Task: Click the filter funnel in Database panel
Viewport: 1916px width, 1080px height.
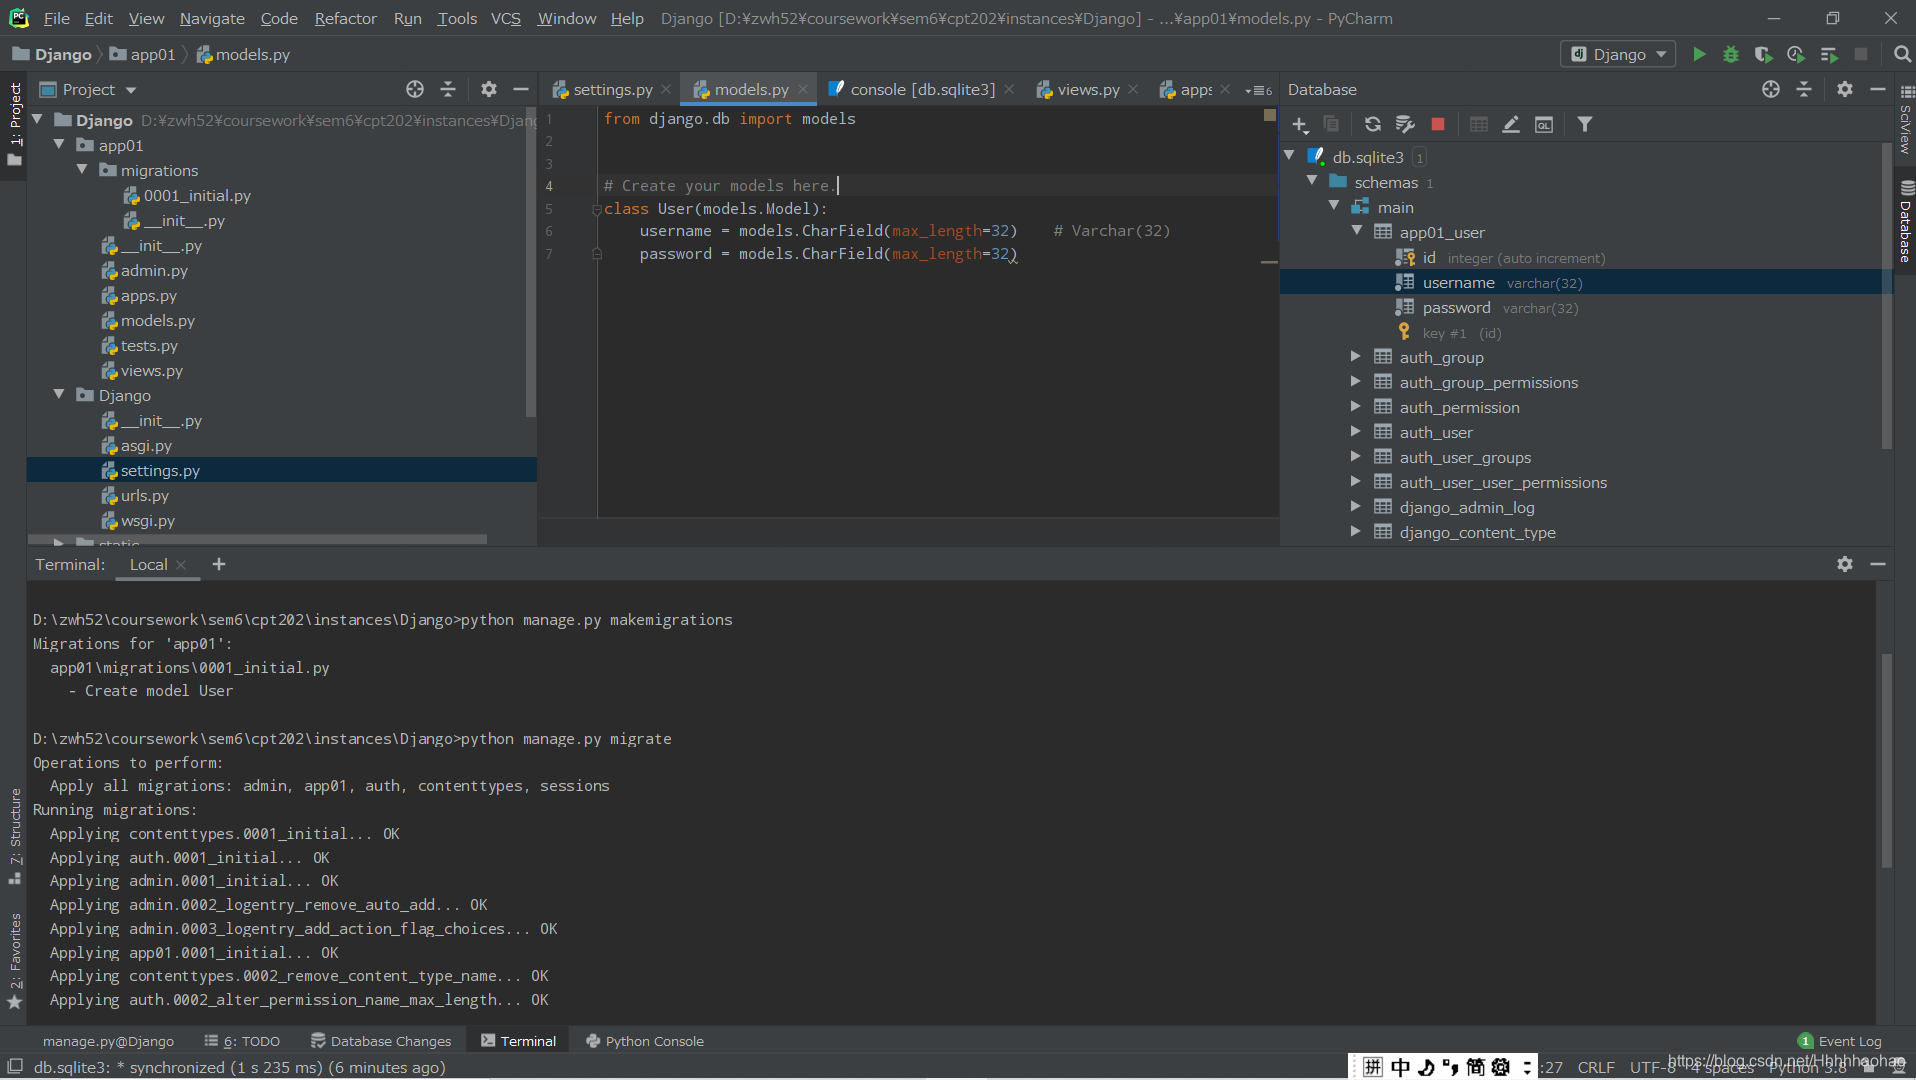Action: tap(1585, 125)
